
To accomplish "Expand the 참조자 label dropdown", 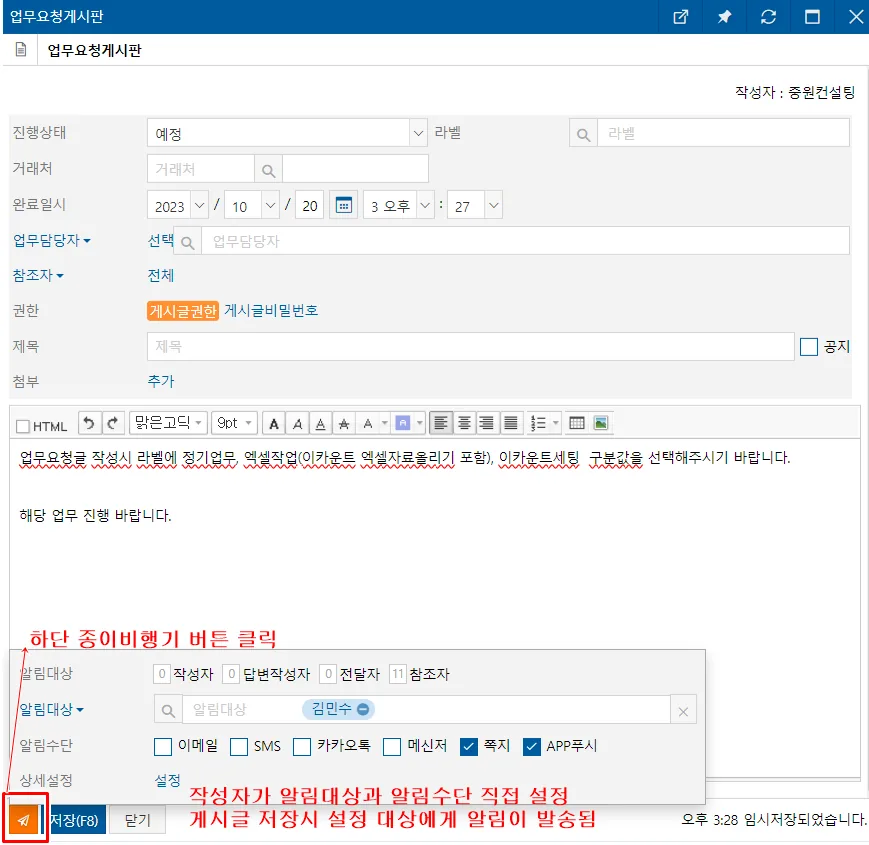I will click(38, 275).
